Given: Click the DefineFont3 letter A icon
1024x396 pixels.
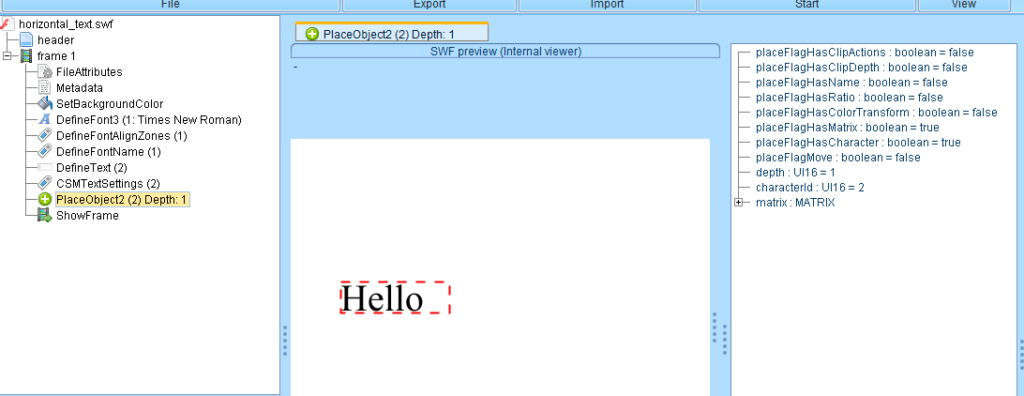Looking at the screenshot, I should click(x=44, y=120).
